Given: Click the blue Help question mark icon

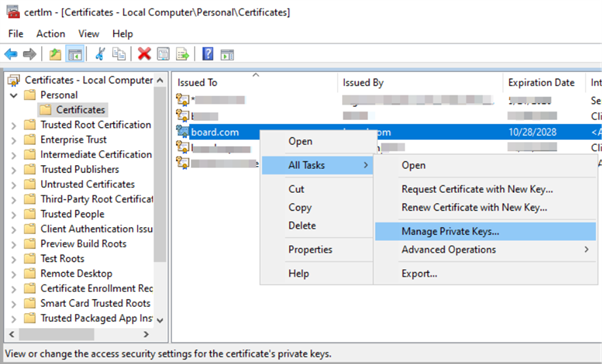Looking at the screenshot, I should click(208, 54).
